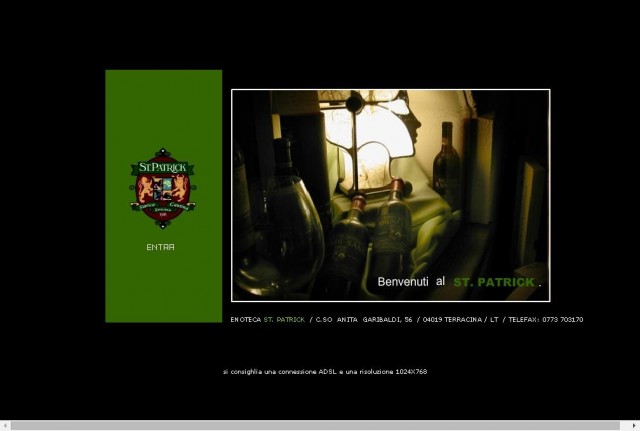Click the wine bottles welcome photo
Image resolution: width=640 pixels, height=431 pixels.
click(x=391, y=196)
